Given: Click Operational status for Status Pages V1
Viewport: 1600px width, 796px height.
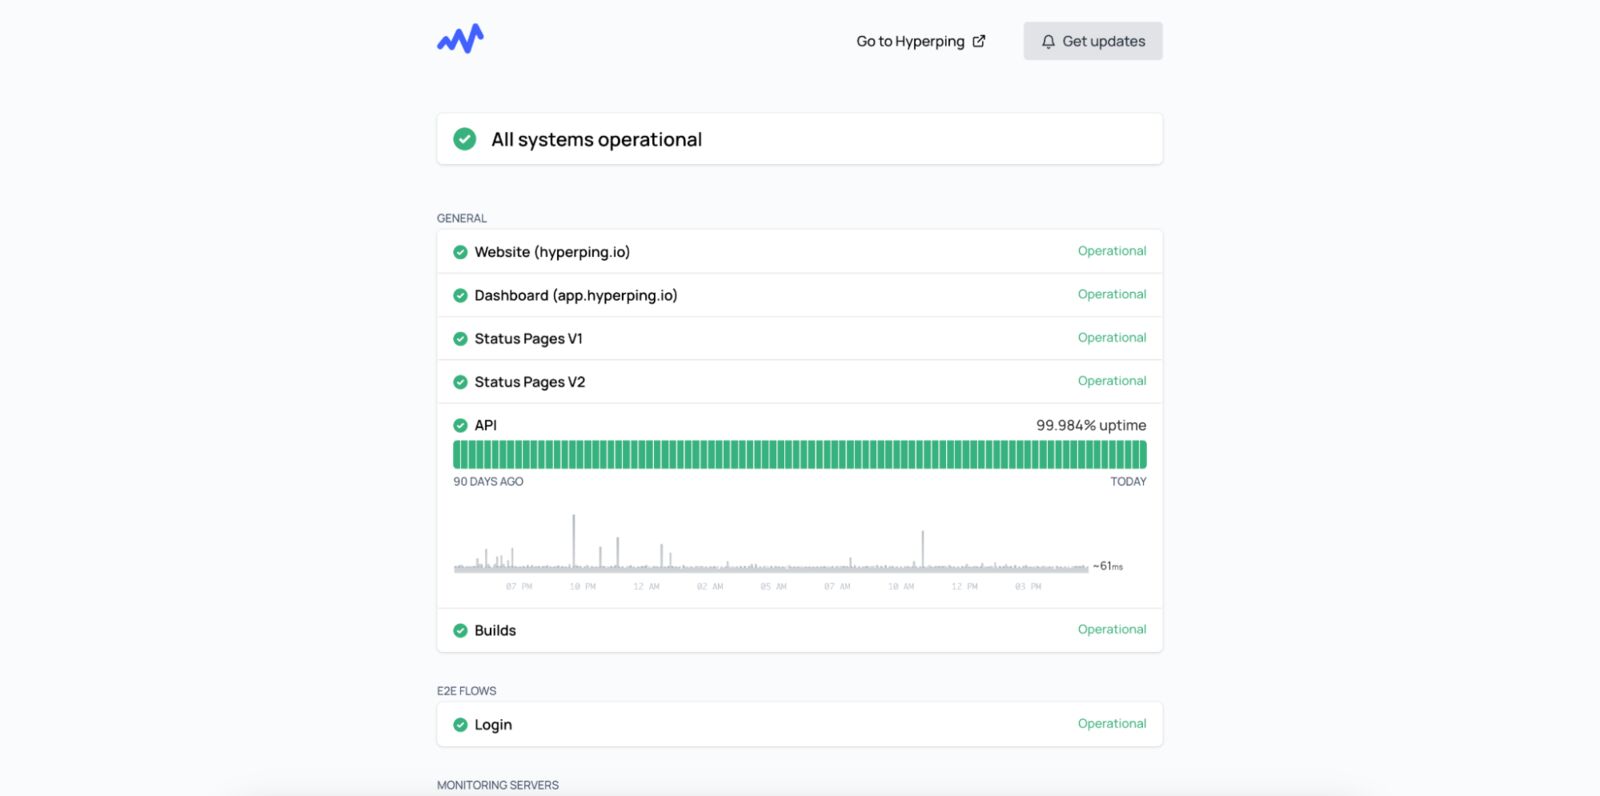Looking at the screenshot, I should click(x=1112, y=338).
